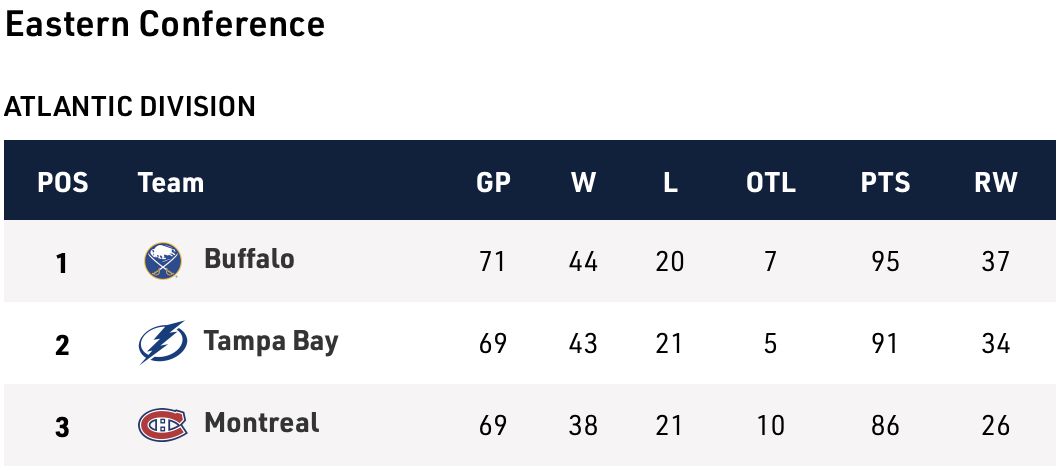Click Buffalo's 44 wins value

tap(583, 262)
